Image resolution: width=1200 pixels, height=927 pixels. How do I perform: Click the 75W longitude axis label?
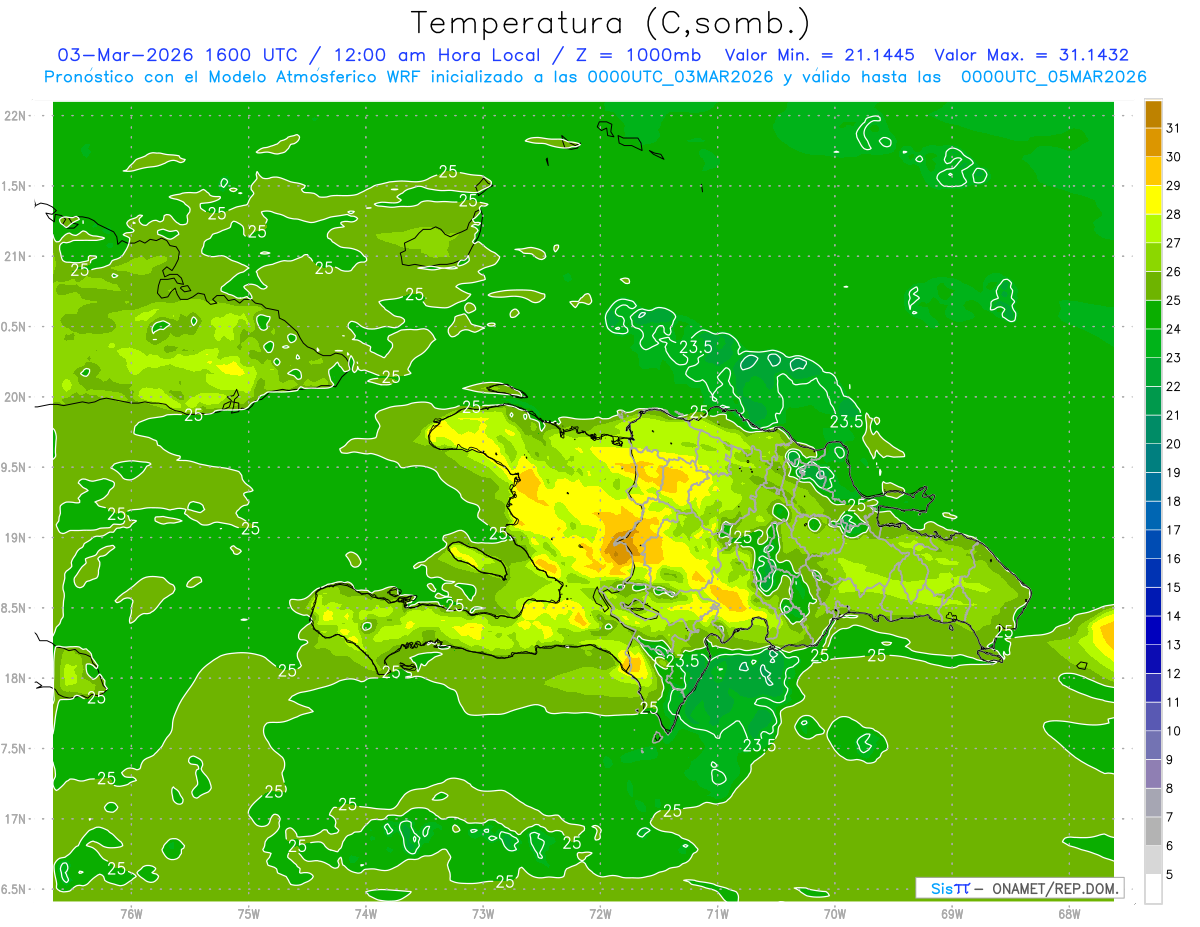click(x=248, y=913)
